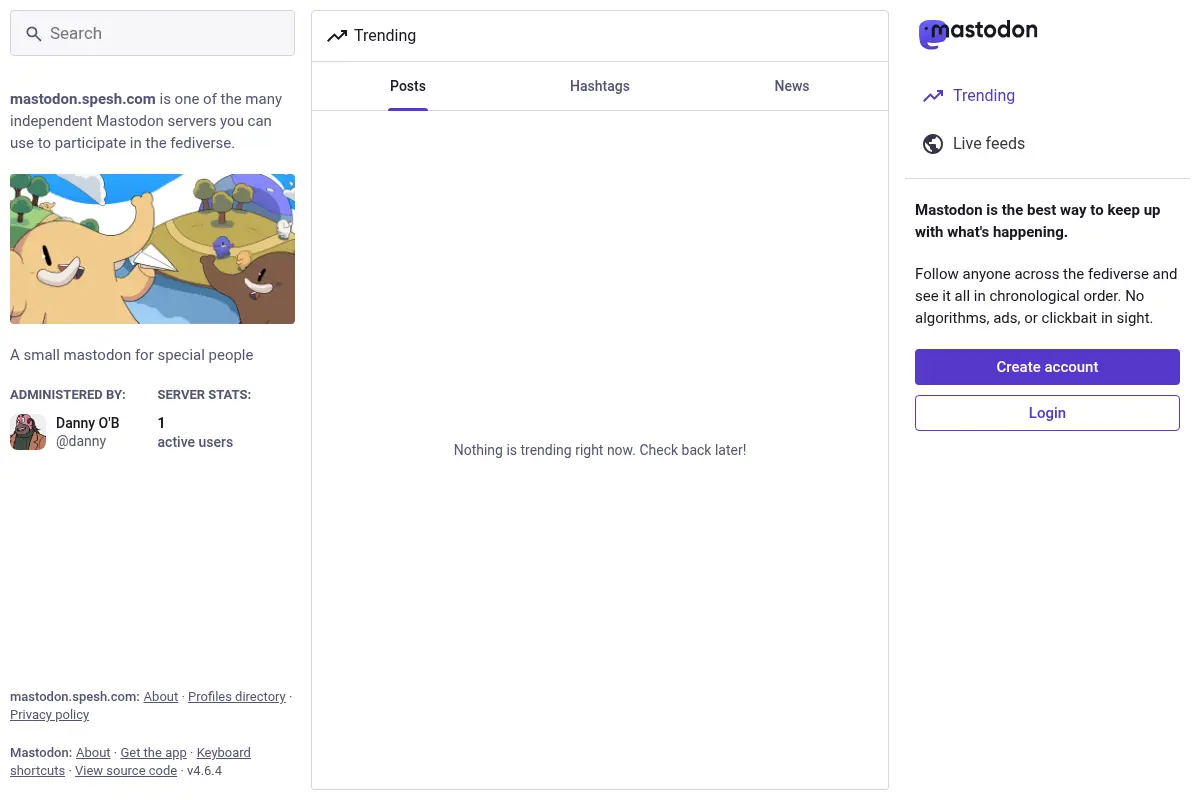Viewport: 1200px width, 800px height.
Task: Click the Live feeds globe icon
Action: pos(933,144)
